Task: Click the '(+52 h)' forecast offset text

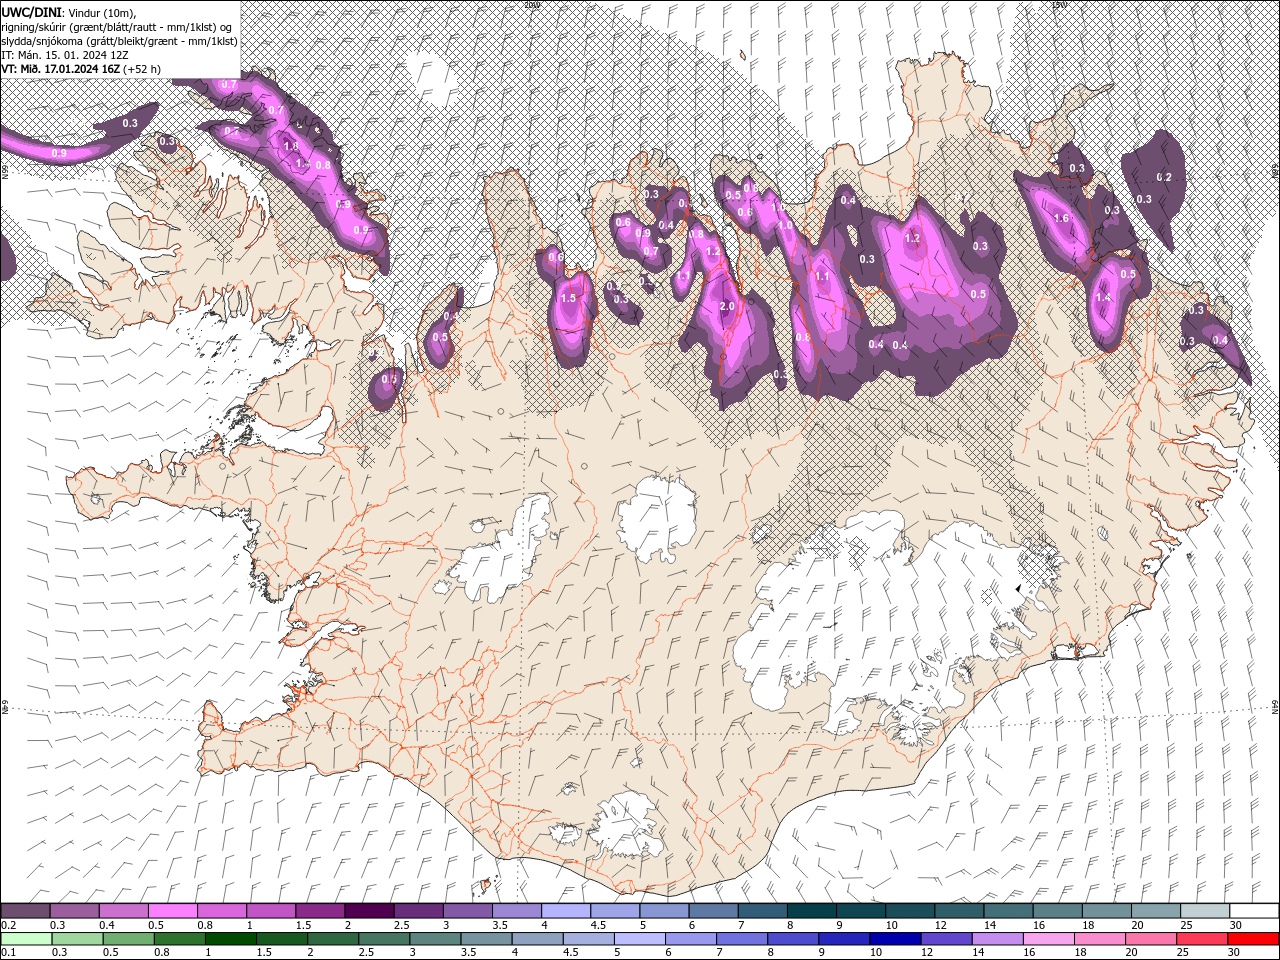Action: pos(142,69)
